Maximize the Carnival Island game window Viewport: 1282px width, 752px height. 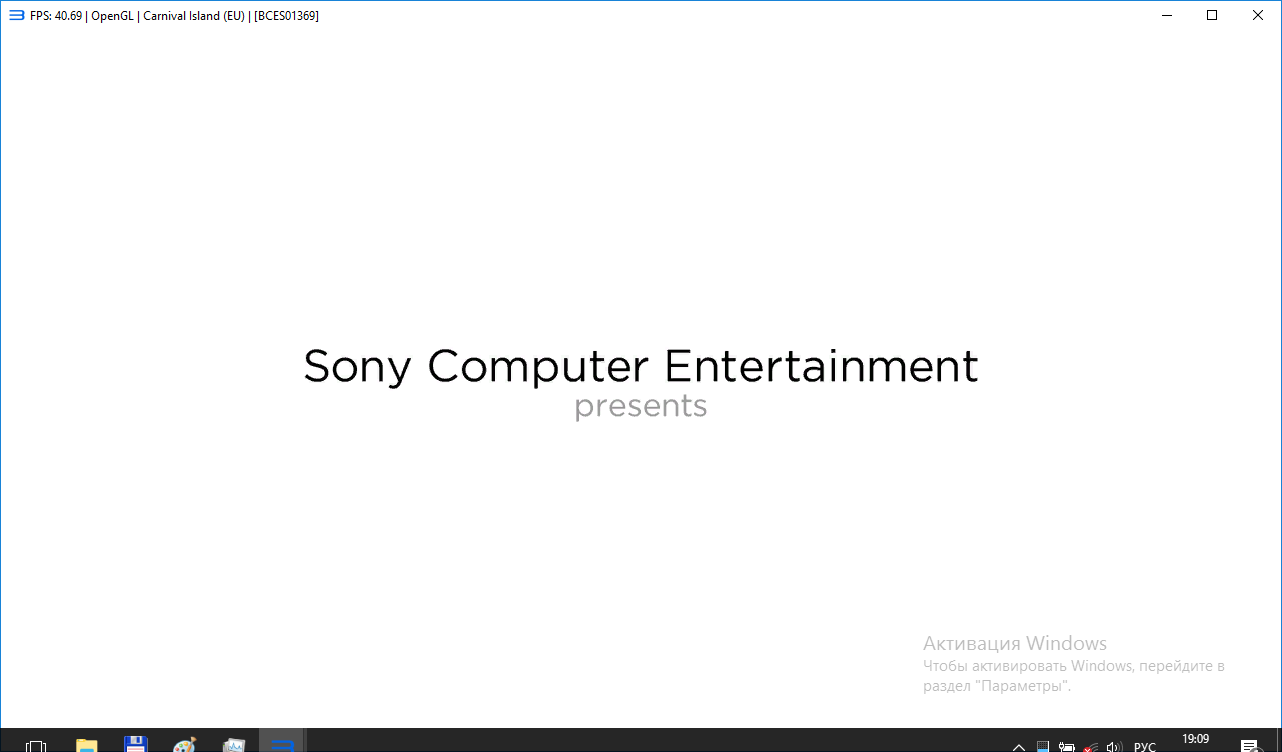[1212, 15]
